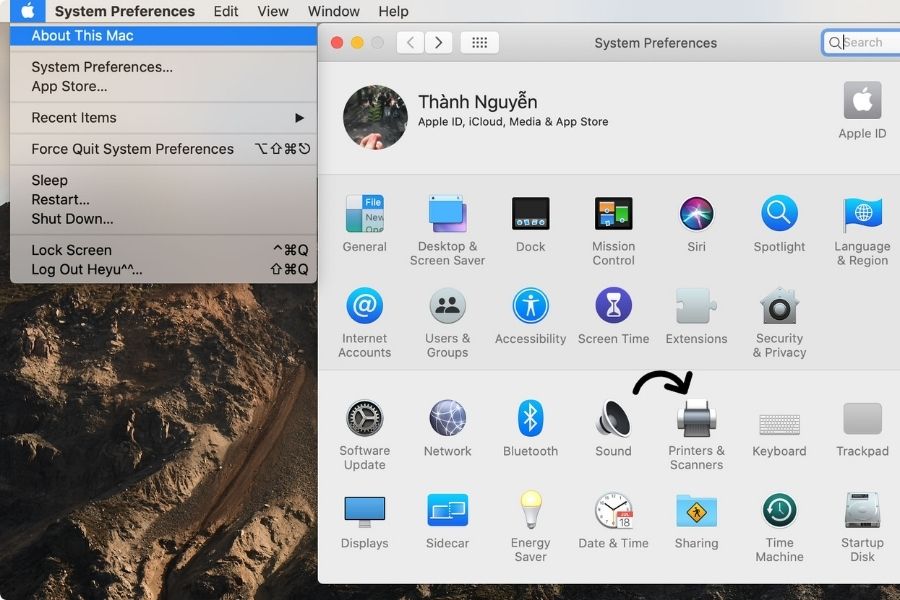Click the Apple menu logo
This screenshot has height=600, width=900.
(28, 11)
